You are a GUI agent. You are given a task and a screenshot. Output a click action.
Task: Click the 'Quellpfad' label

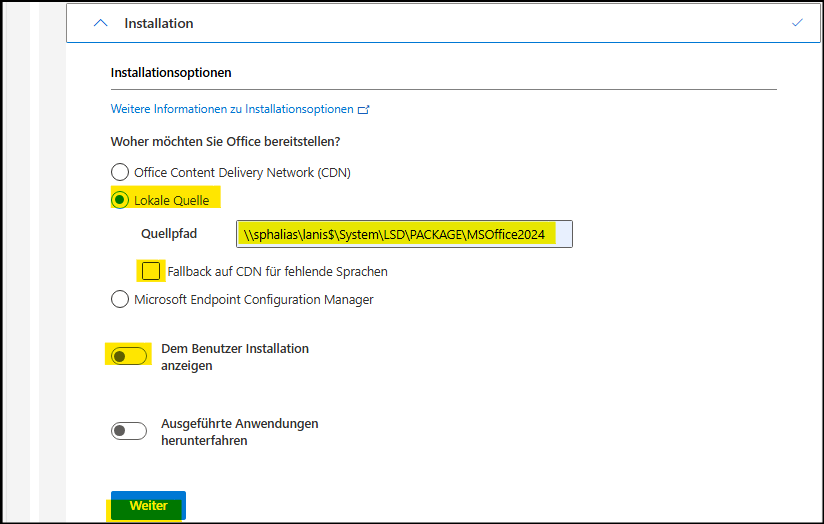(169, 234)
